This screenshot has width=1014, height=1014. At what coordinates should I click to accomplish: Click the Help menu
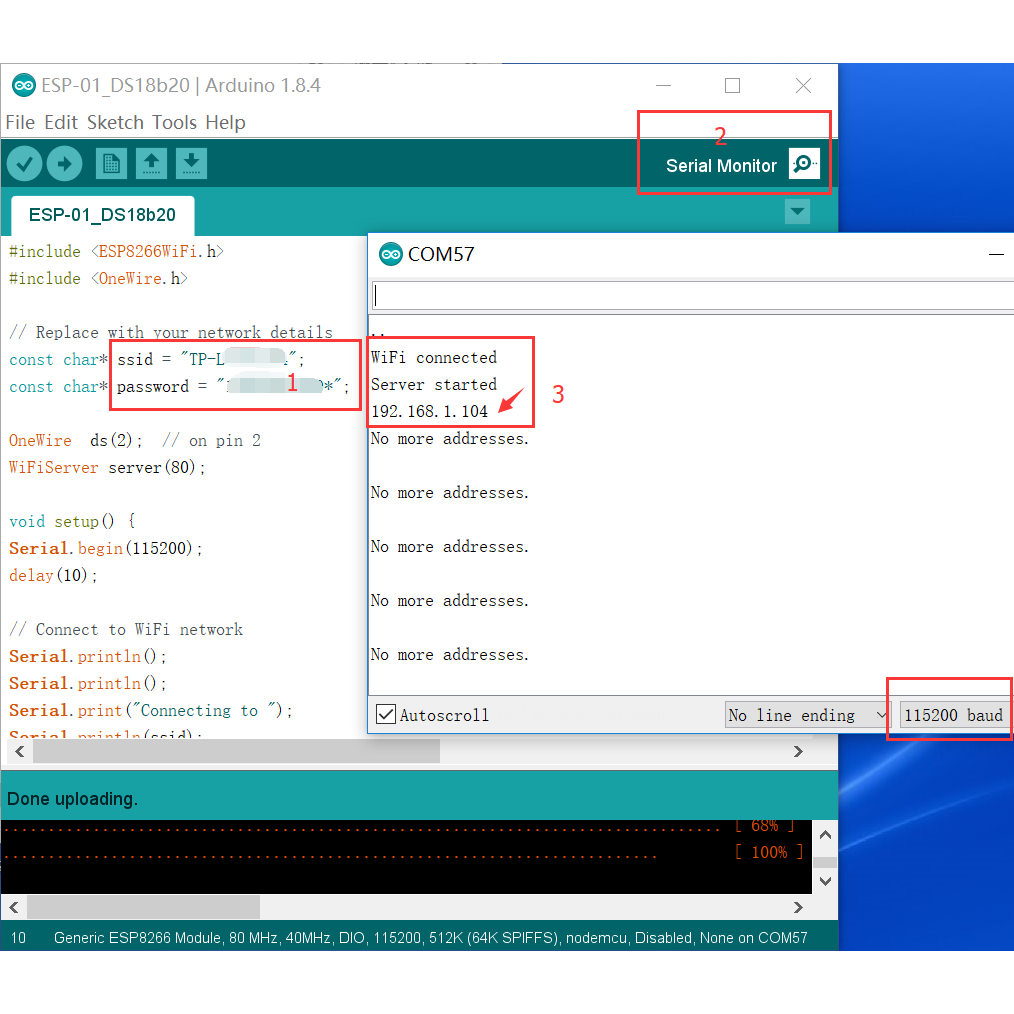pyautogui.click(x=225, y=122)
